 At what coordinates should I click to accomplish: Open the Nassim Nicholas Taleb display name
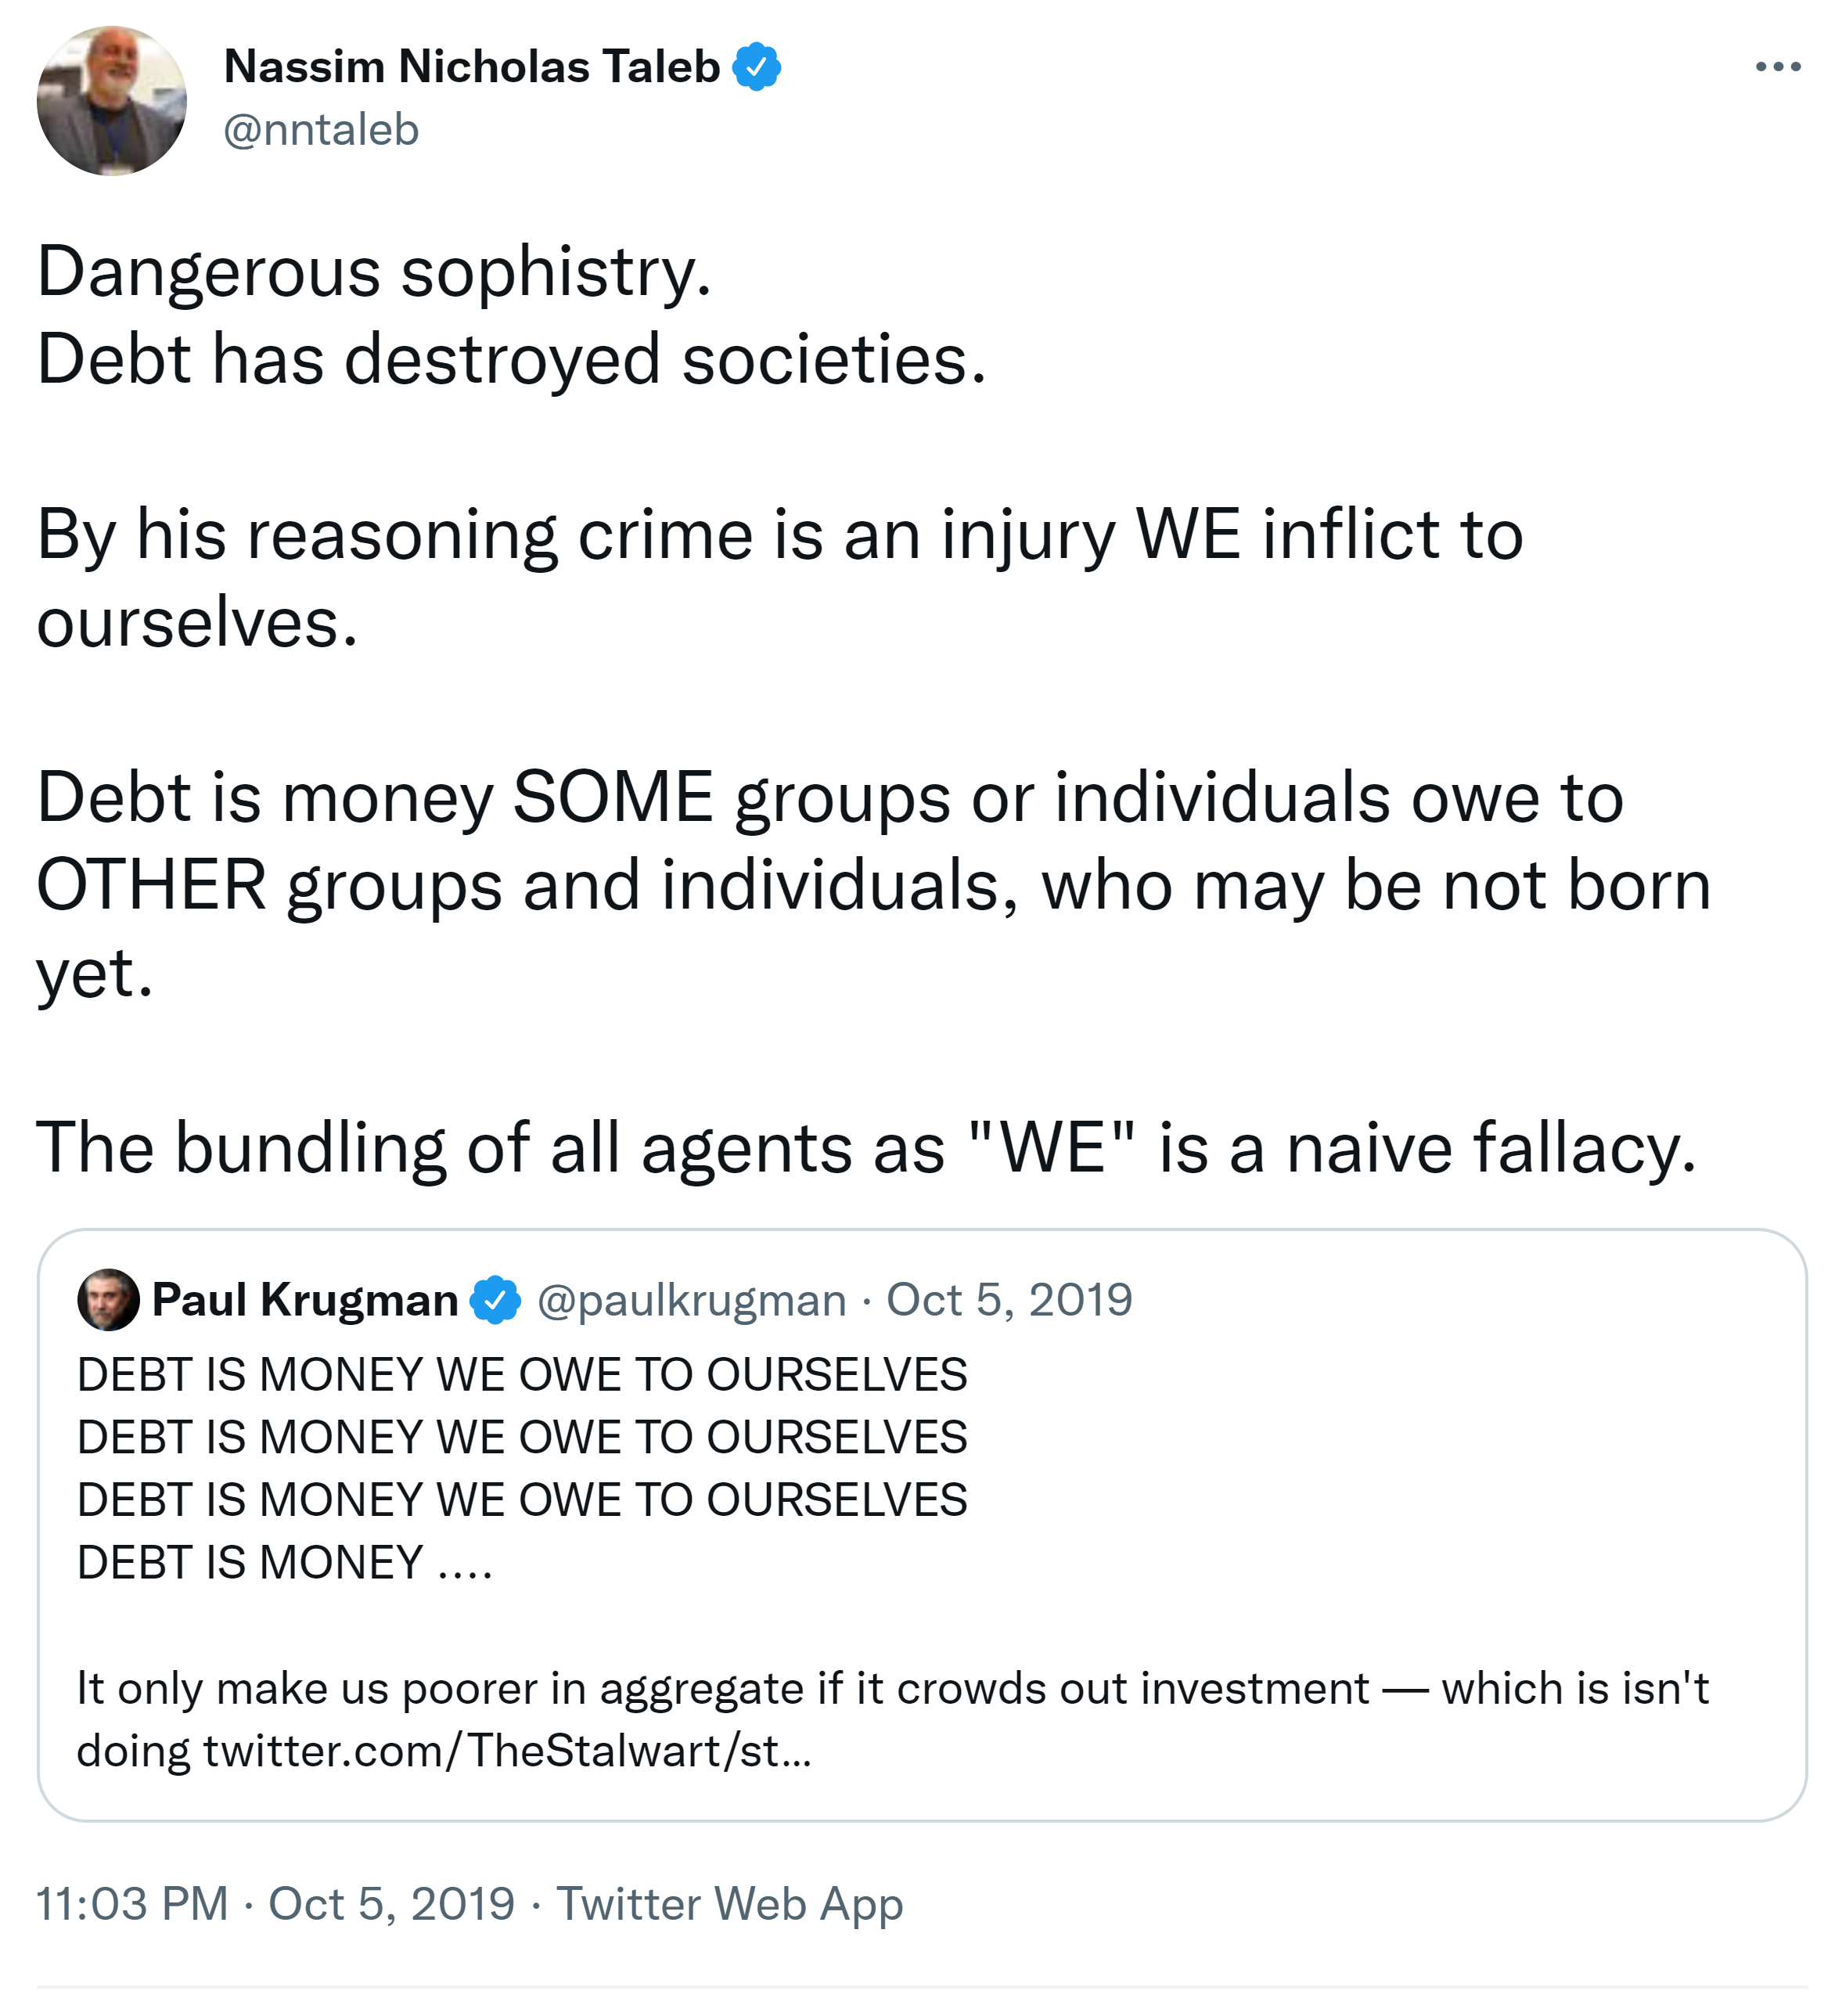(472, 67)
